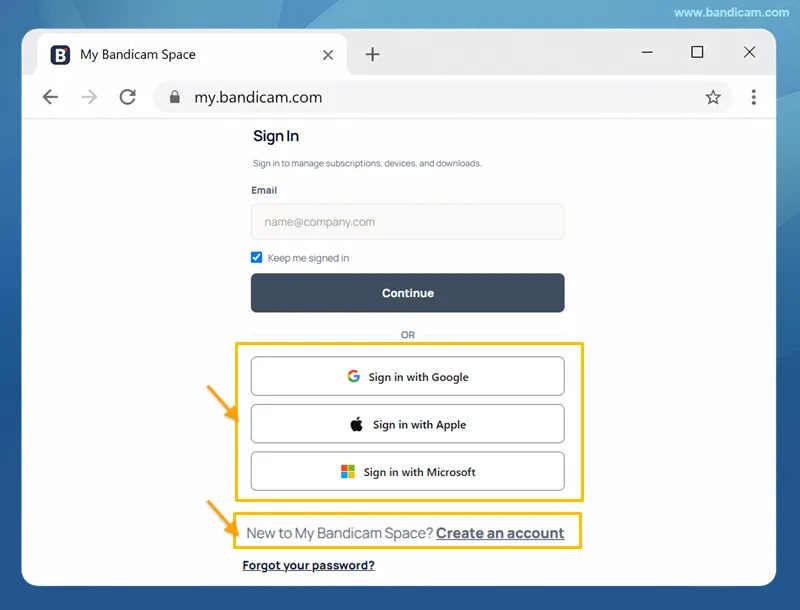Bookmark the page with the star icon
The image size is (800, 610).
(x=713, y=97)
